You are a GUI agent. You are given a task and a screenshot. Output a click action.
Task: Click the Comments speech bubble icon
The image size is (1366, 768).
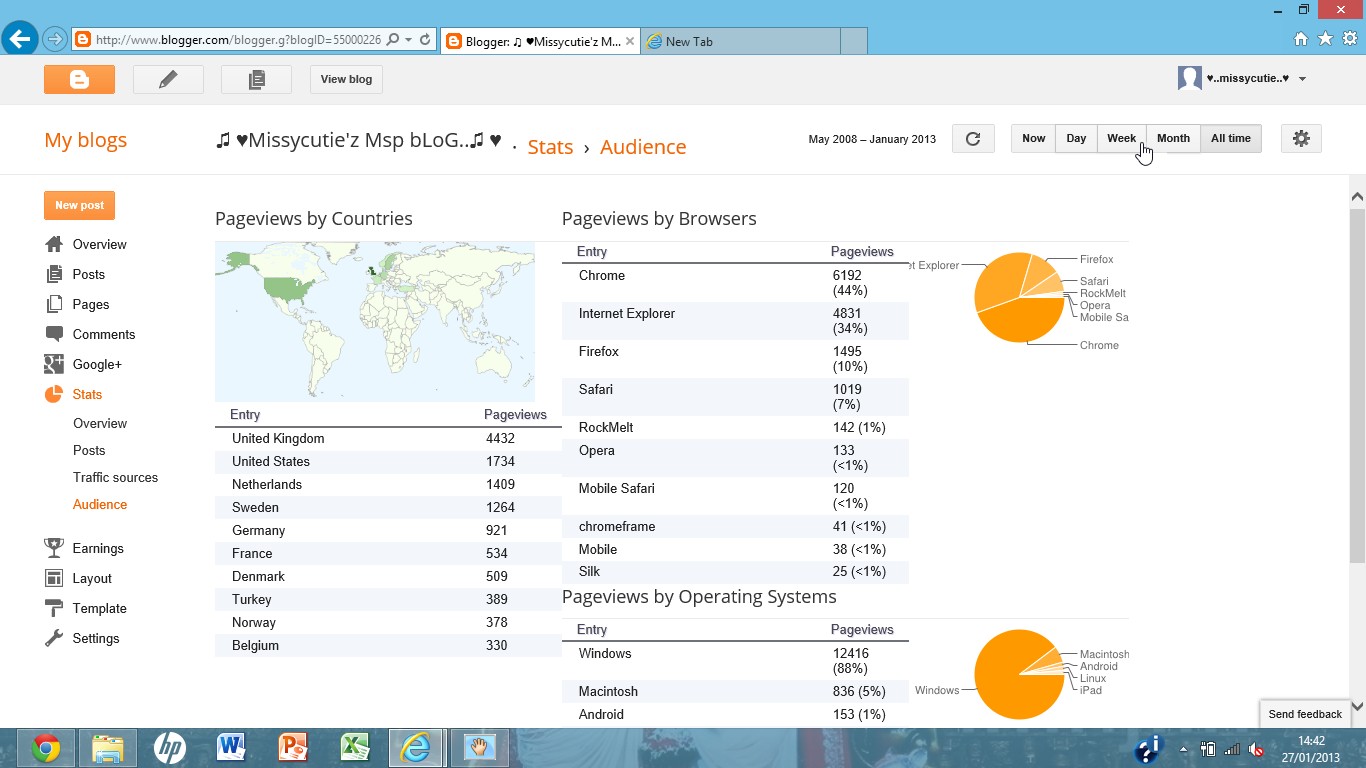pos(54,334)
